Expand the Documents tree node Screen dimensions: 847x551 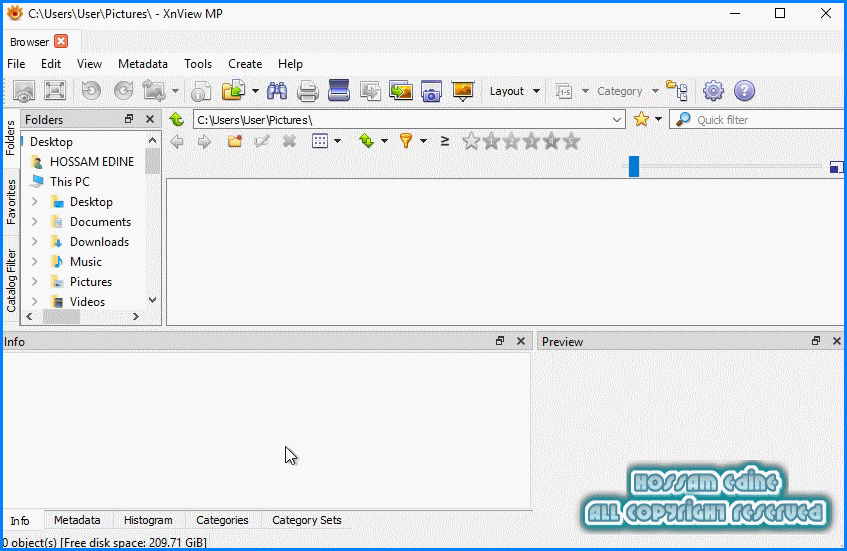click(35, 221)
